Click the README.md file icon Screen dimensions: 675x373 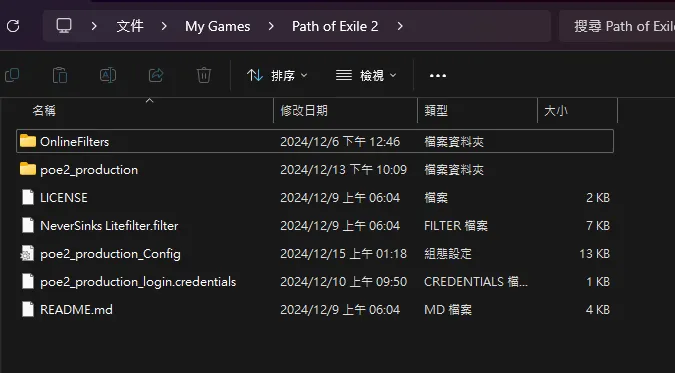pos(28,310)
